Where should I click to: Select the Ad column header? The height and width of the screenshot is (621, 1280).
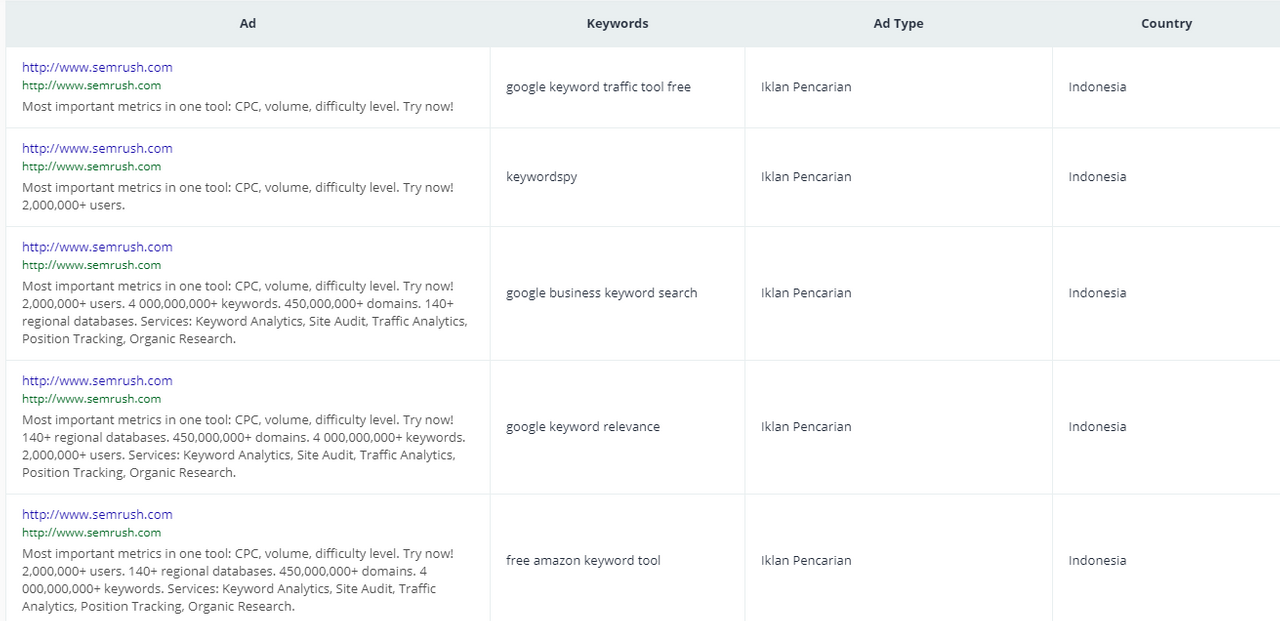[248, 23]
